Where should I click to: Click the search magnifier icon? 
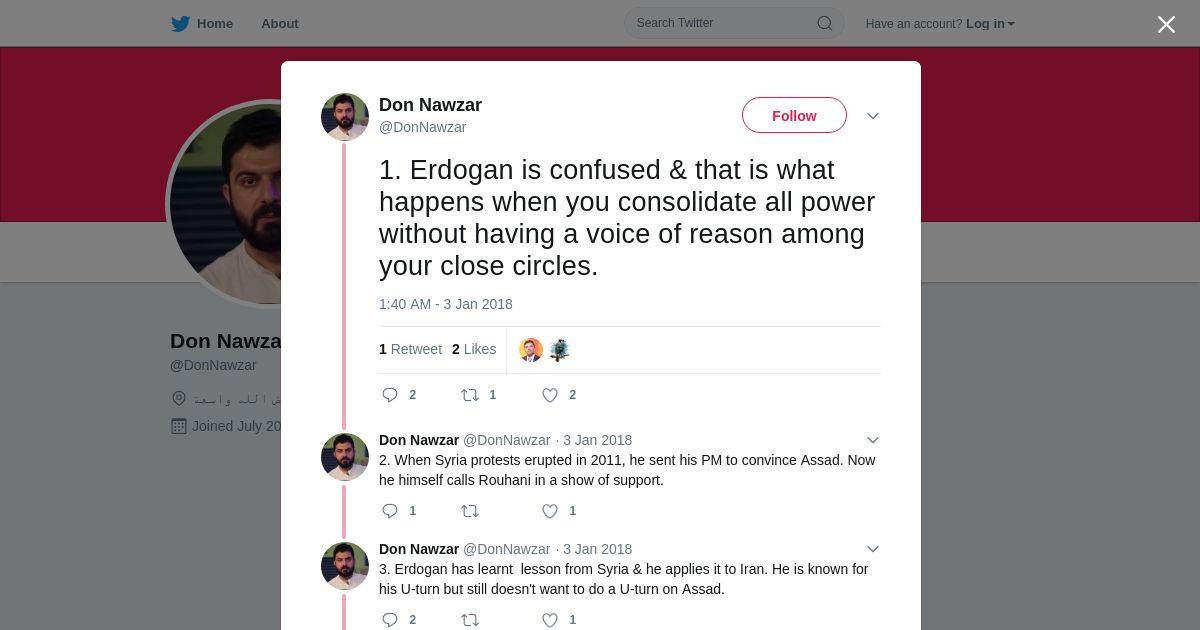pos(825,23)
